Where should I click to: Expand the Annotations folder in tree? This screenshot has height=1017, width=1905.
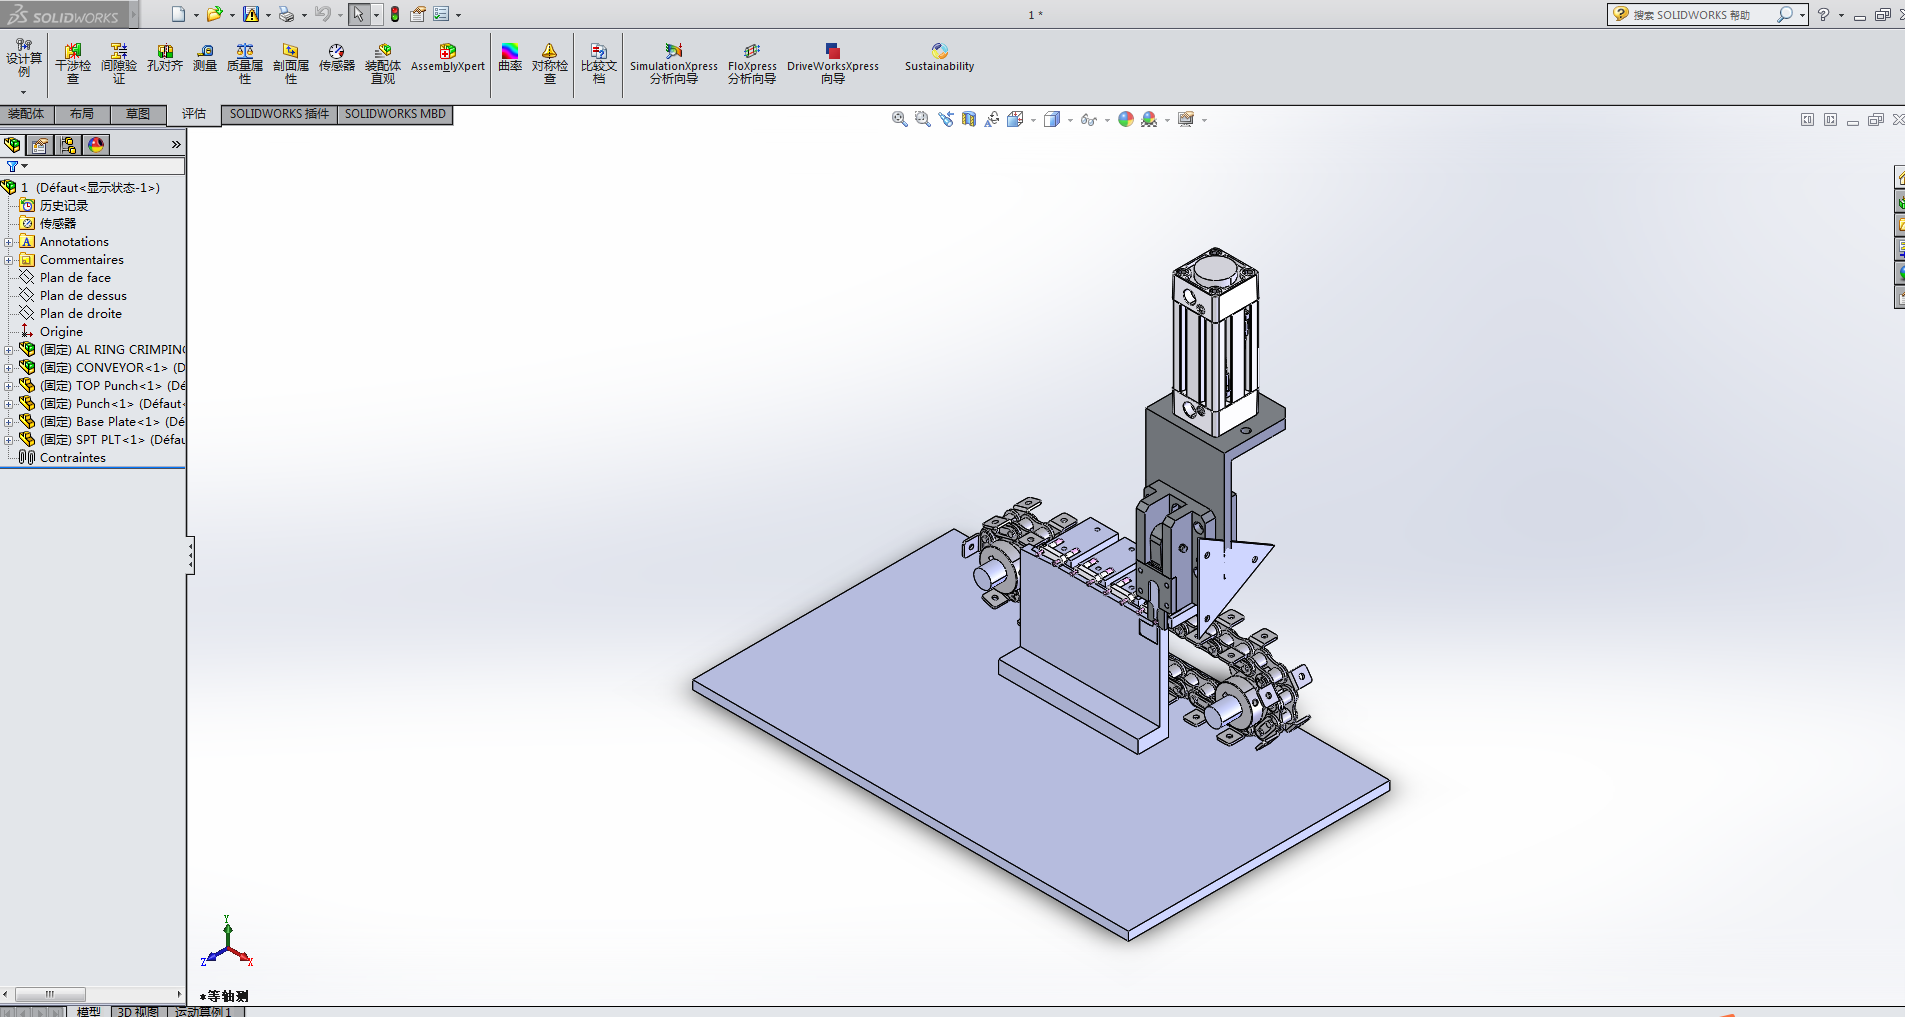click(9, 242)
